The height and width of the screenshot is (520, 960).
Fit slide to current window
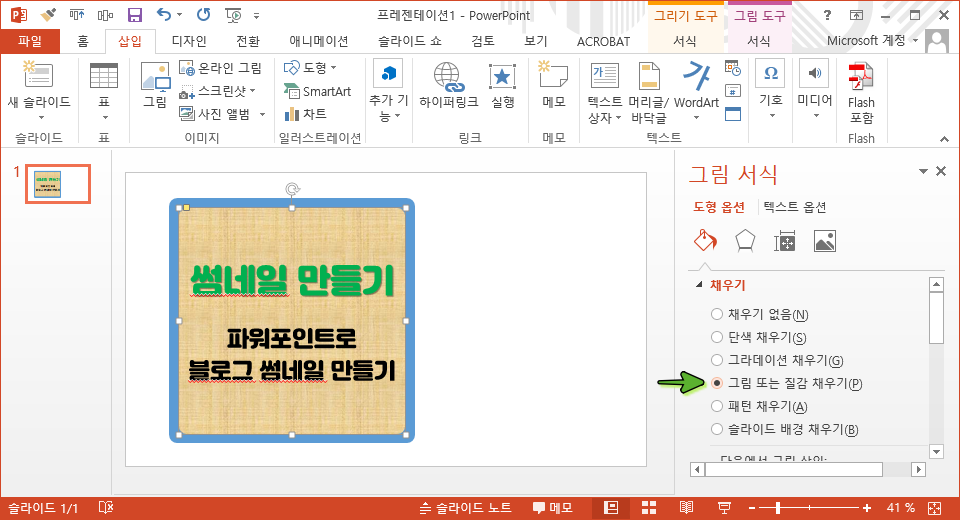934,508
